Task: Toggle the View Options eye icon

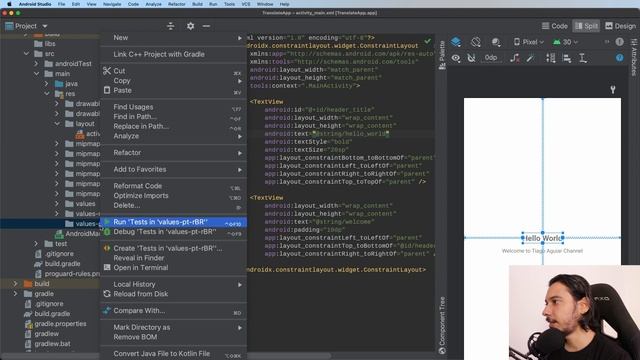Action: (x=456, y=58)
